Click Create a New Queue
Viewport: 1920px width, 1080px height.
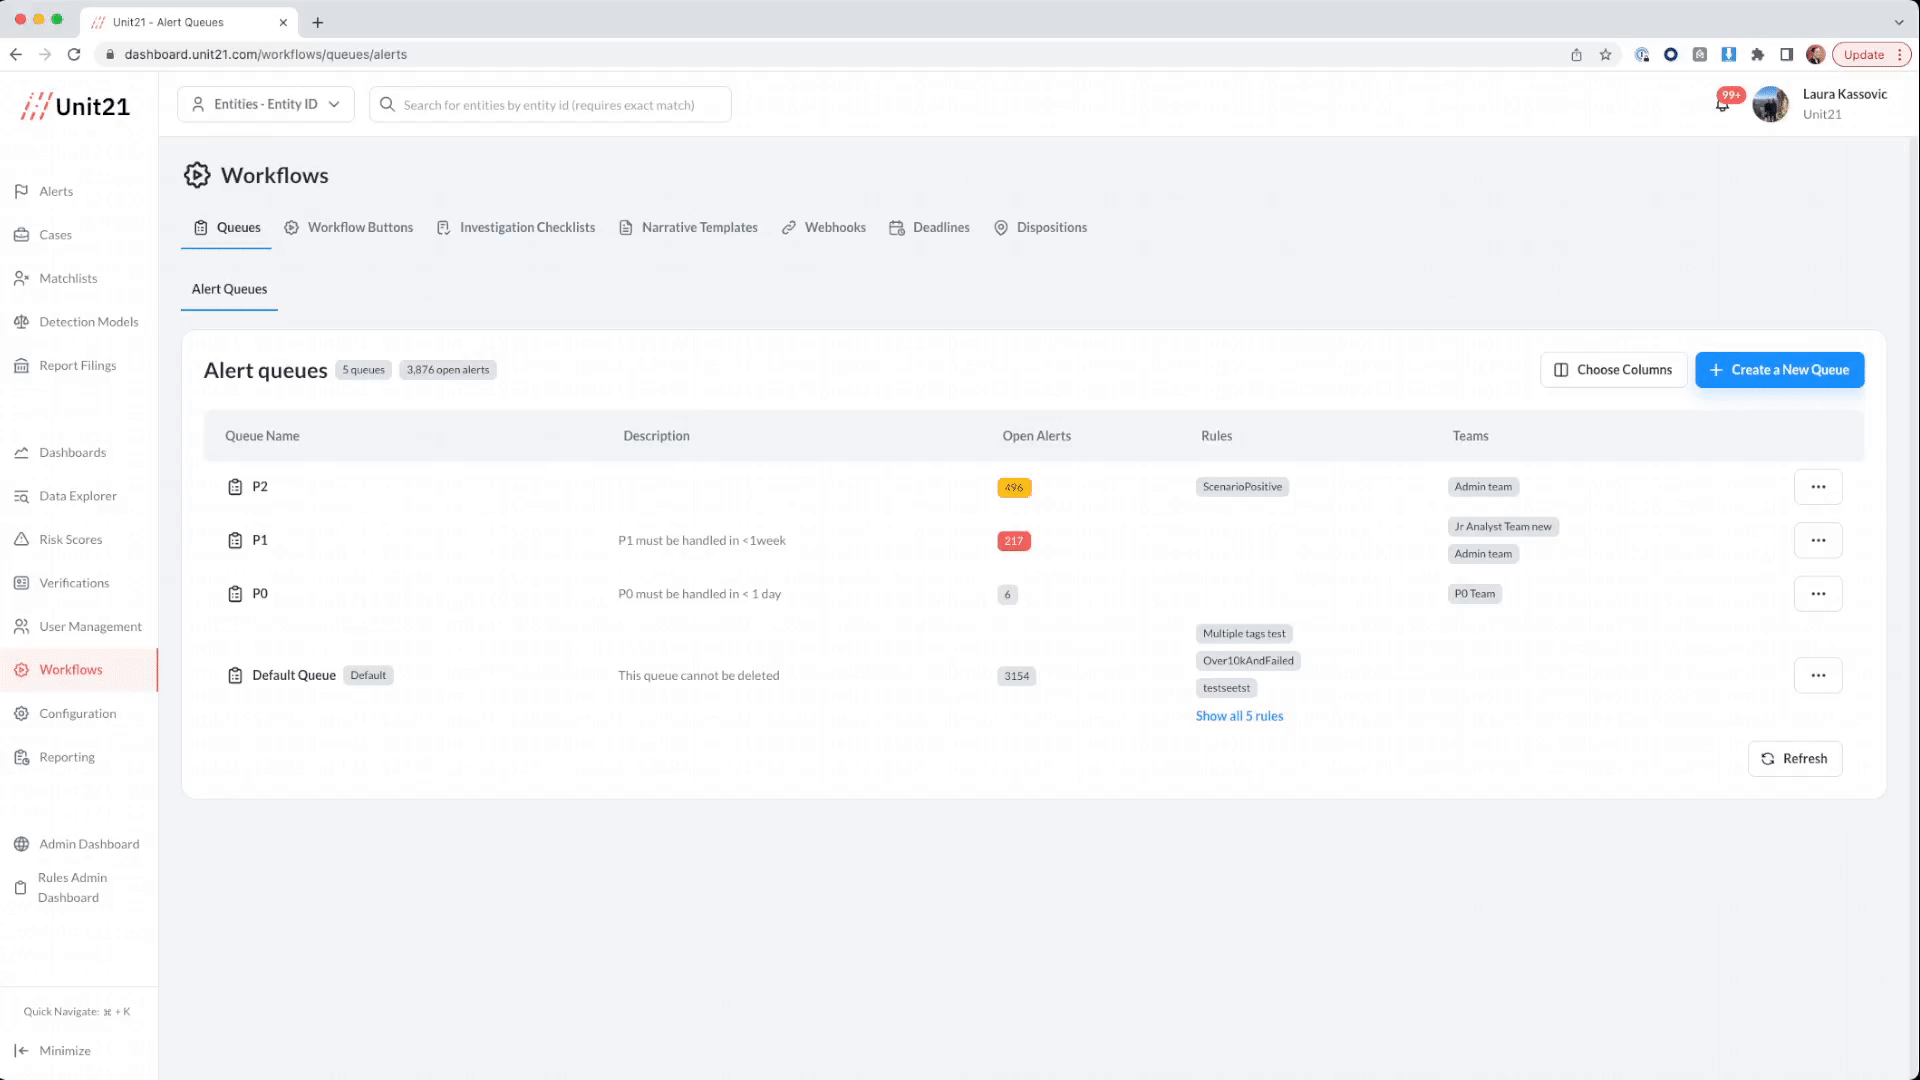pyautogui.click(x=1779, y=370)
